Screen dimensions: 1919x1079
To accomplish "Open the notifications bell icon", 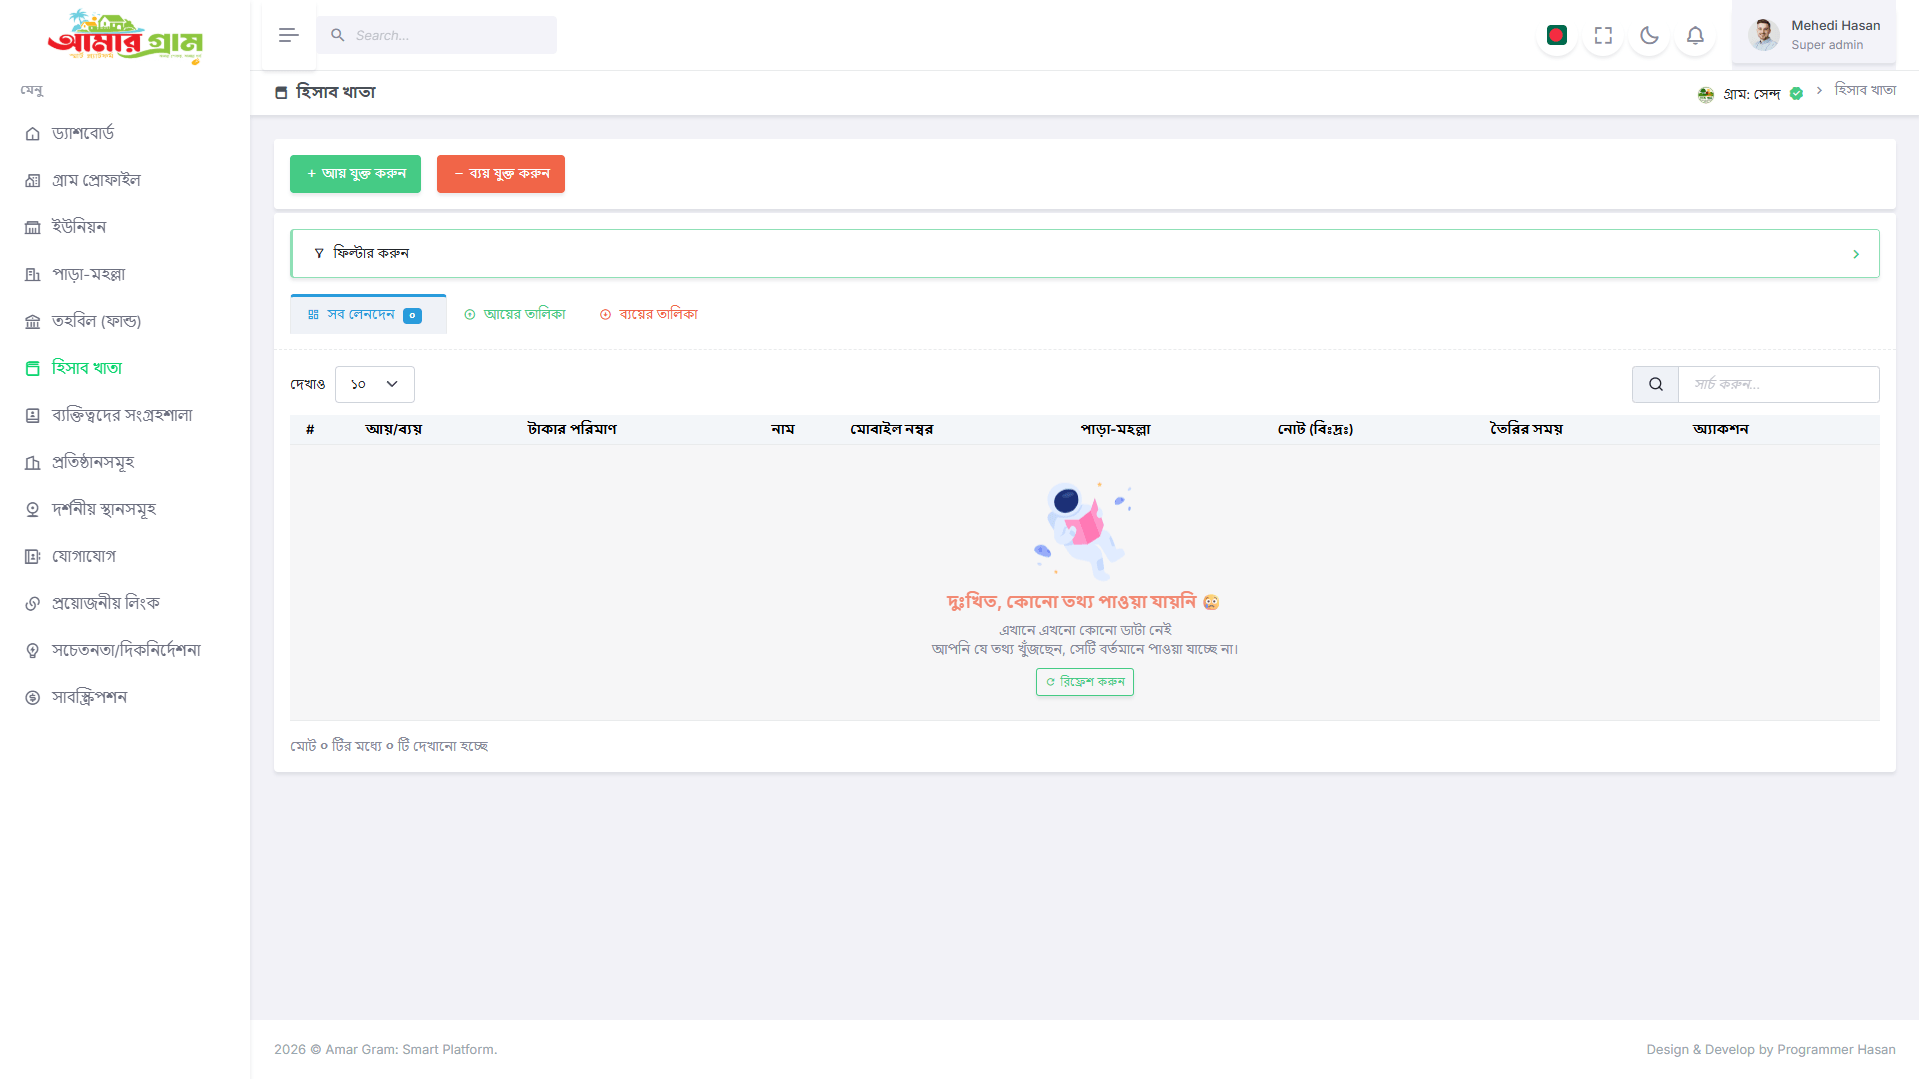I will pyautogui.click(x=1695, y=36).
